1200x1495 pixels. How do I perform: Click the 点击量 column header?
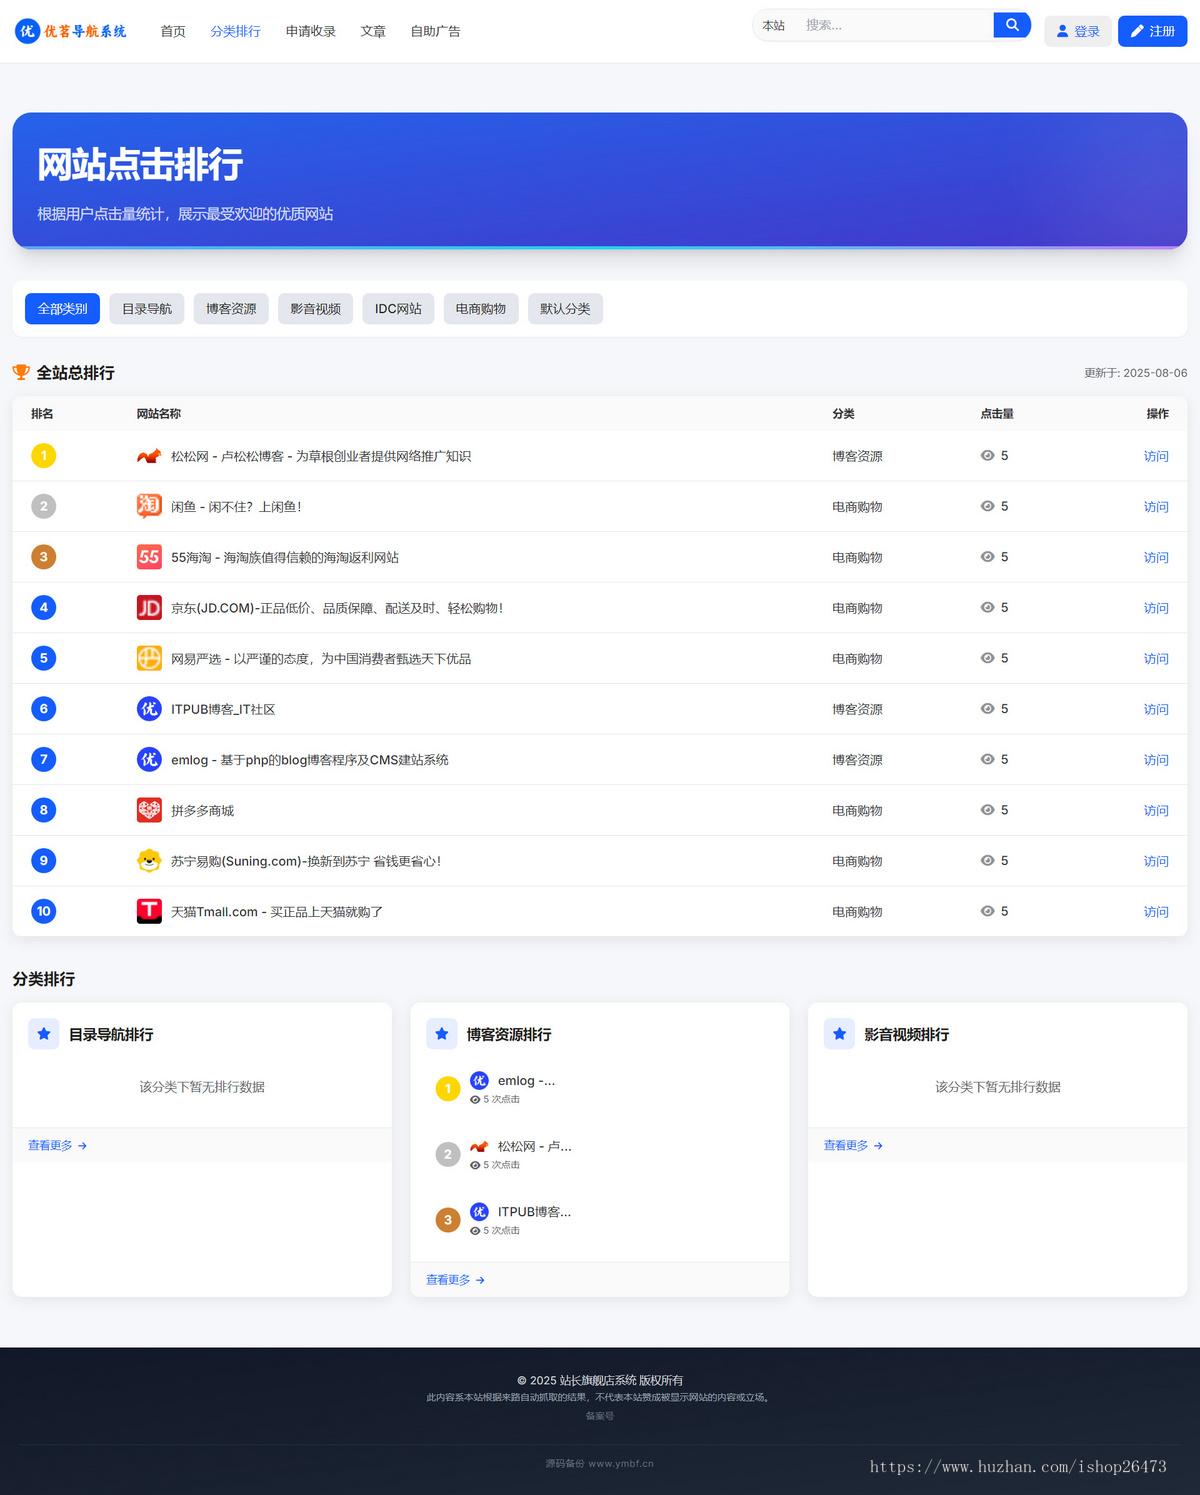[x=997, y=413]
